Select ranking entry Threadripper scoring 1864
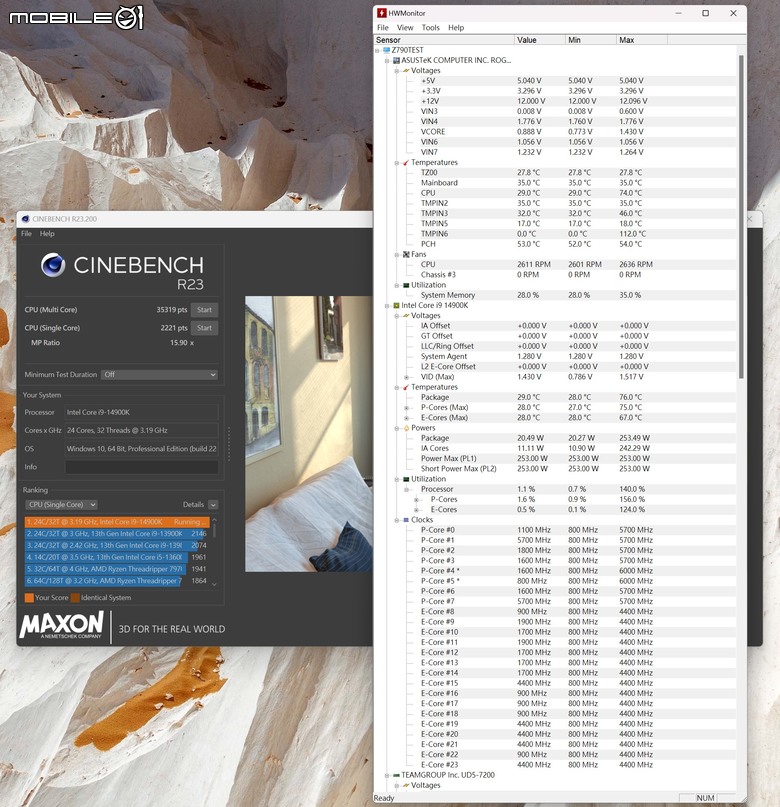Viewport: 780px width, 807px height. tap(117, 581)
